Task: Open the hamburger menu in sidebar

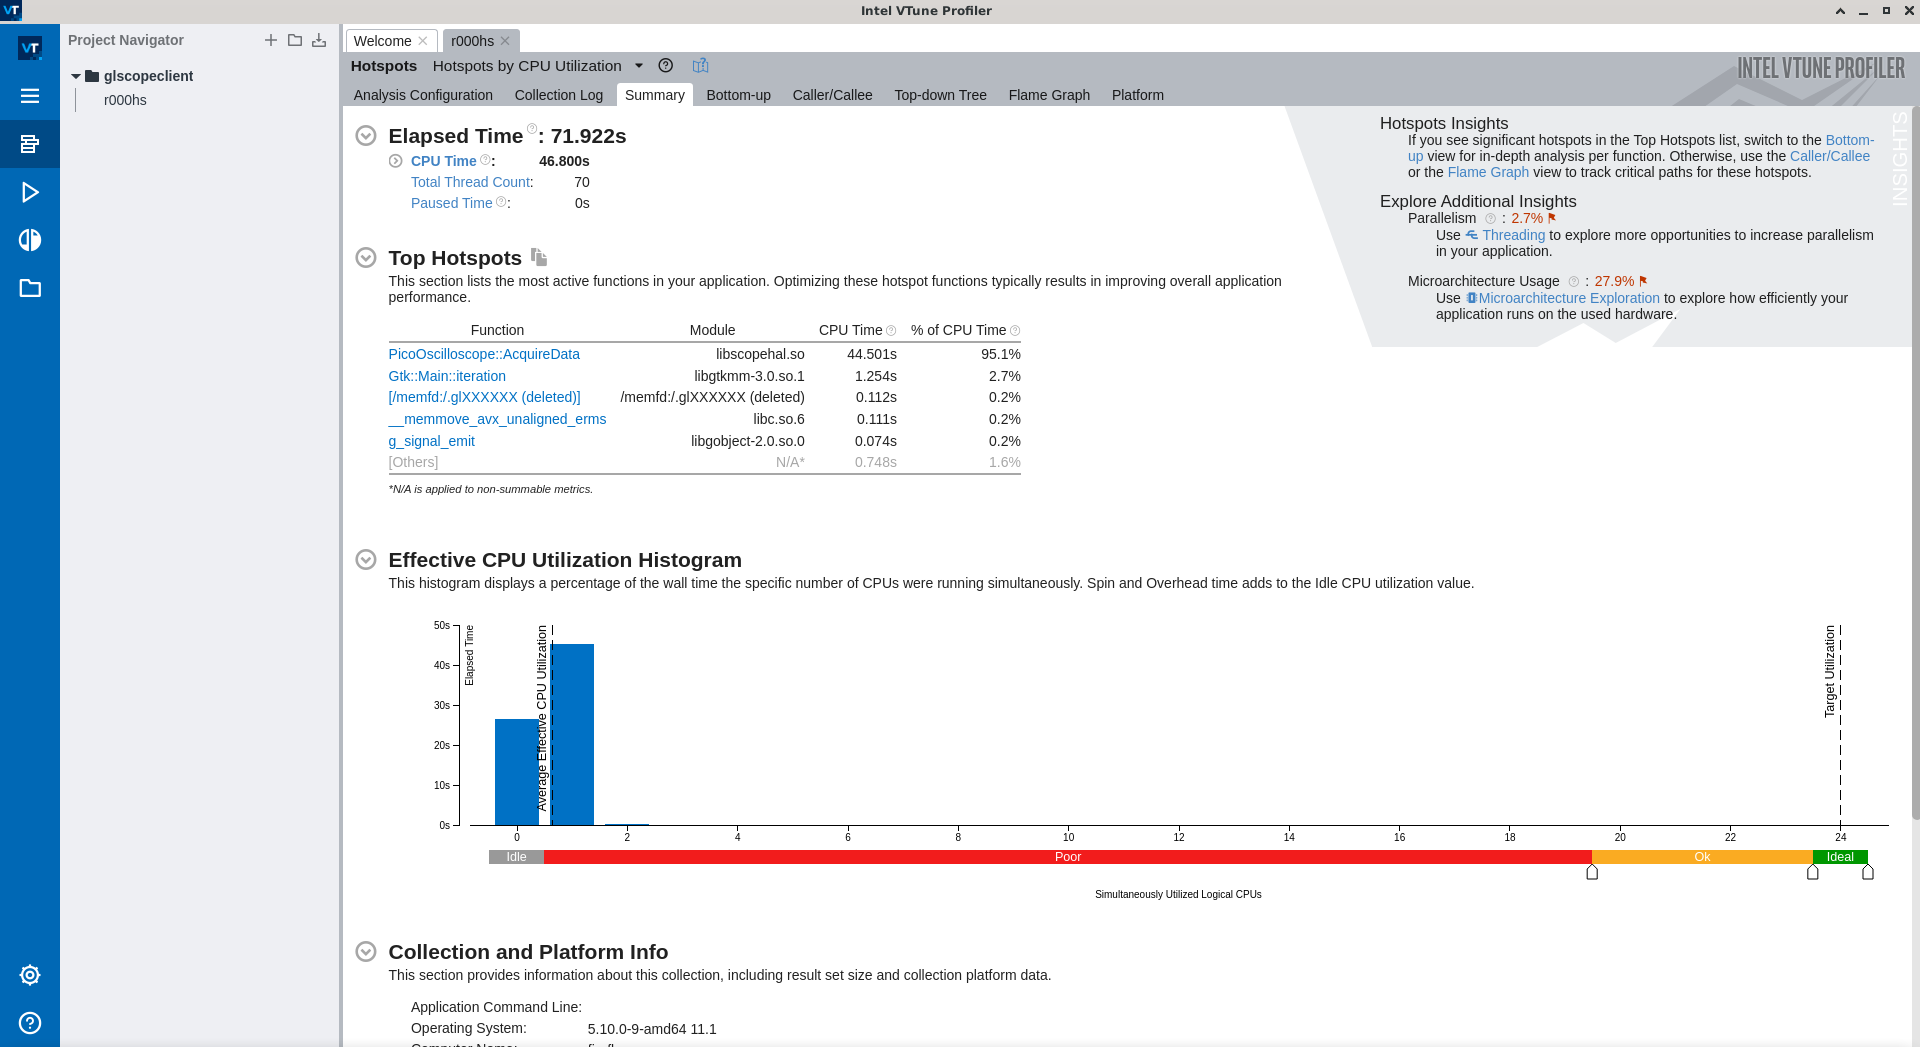Action: click(x=30, y=96)
